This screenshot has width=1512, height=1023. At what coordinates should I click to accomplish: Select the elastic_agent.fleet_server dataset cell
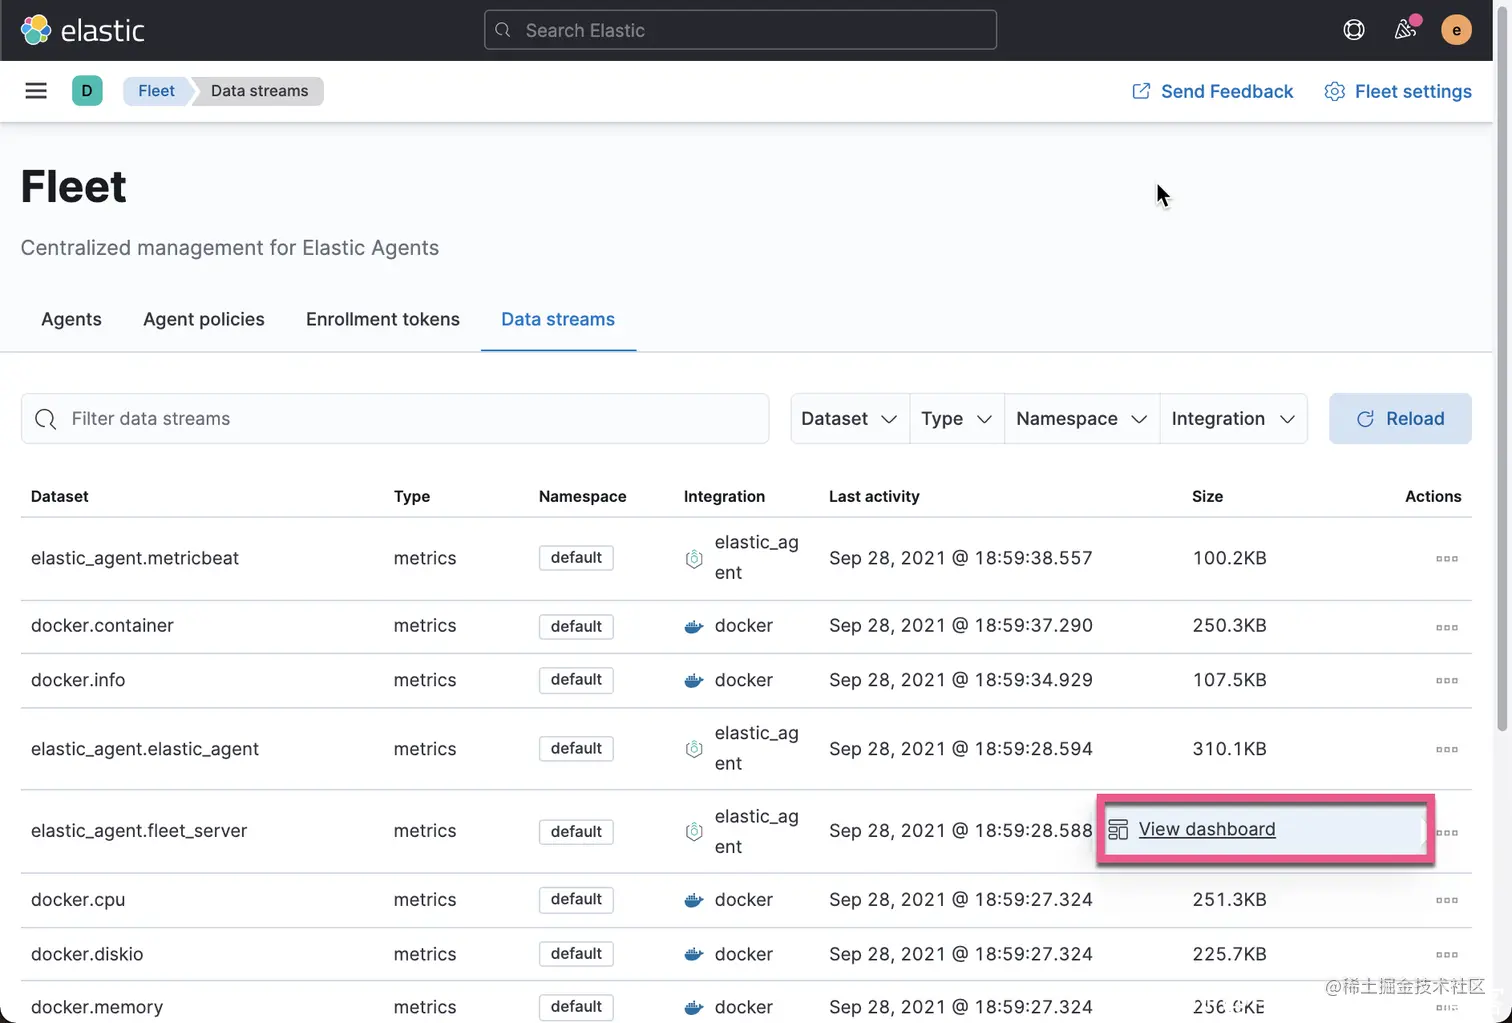point(139,831)
